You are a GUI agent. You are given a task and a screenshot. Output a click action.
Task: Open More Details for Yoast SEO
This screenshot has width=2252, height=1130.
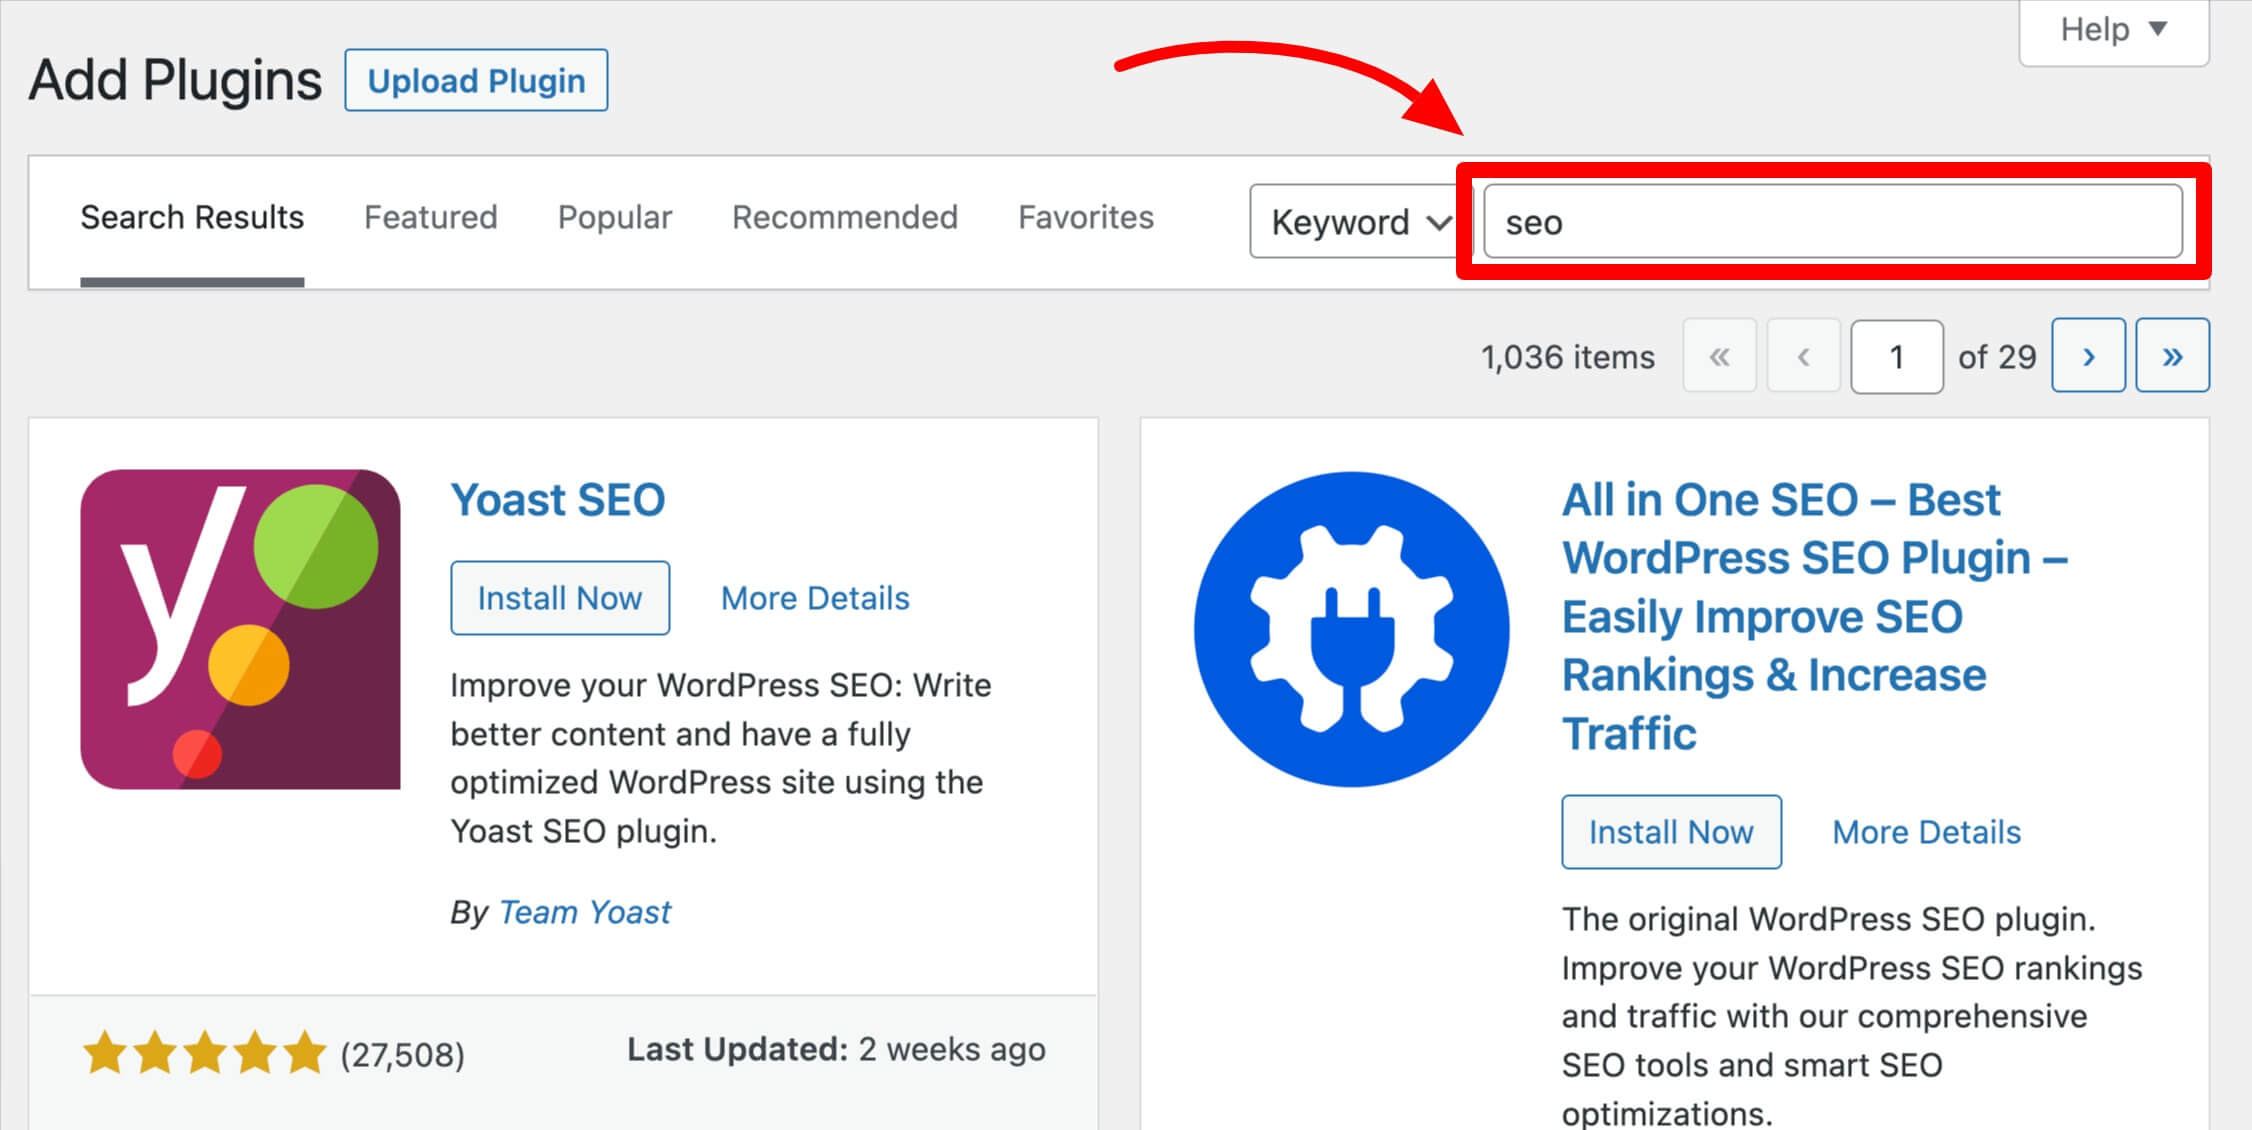(815, 598)
